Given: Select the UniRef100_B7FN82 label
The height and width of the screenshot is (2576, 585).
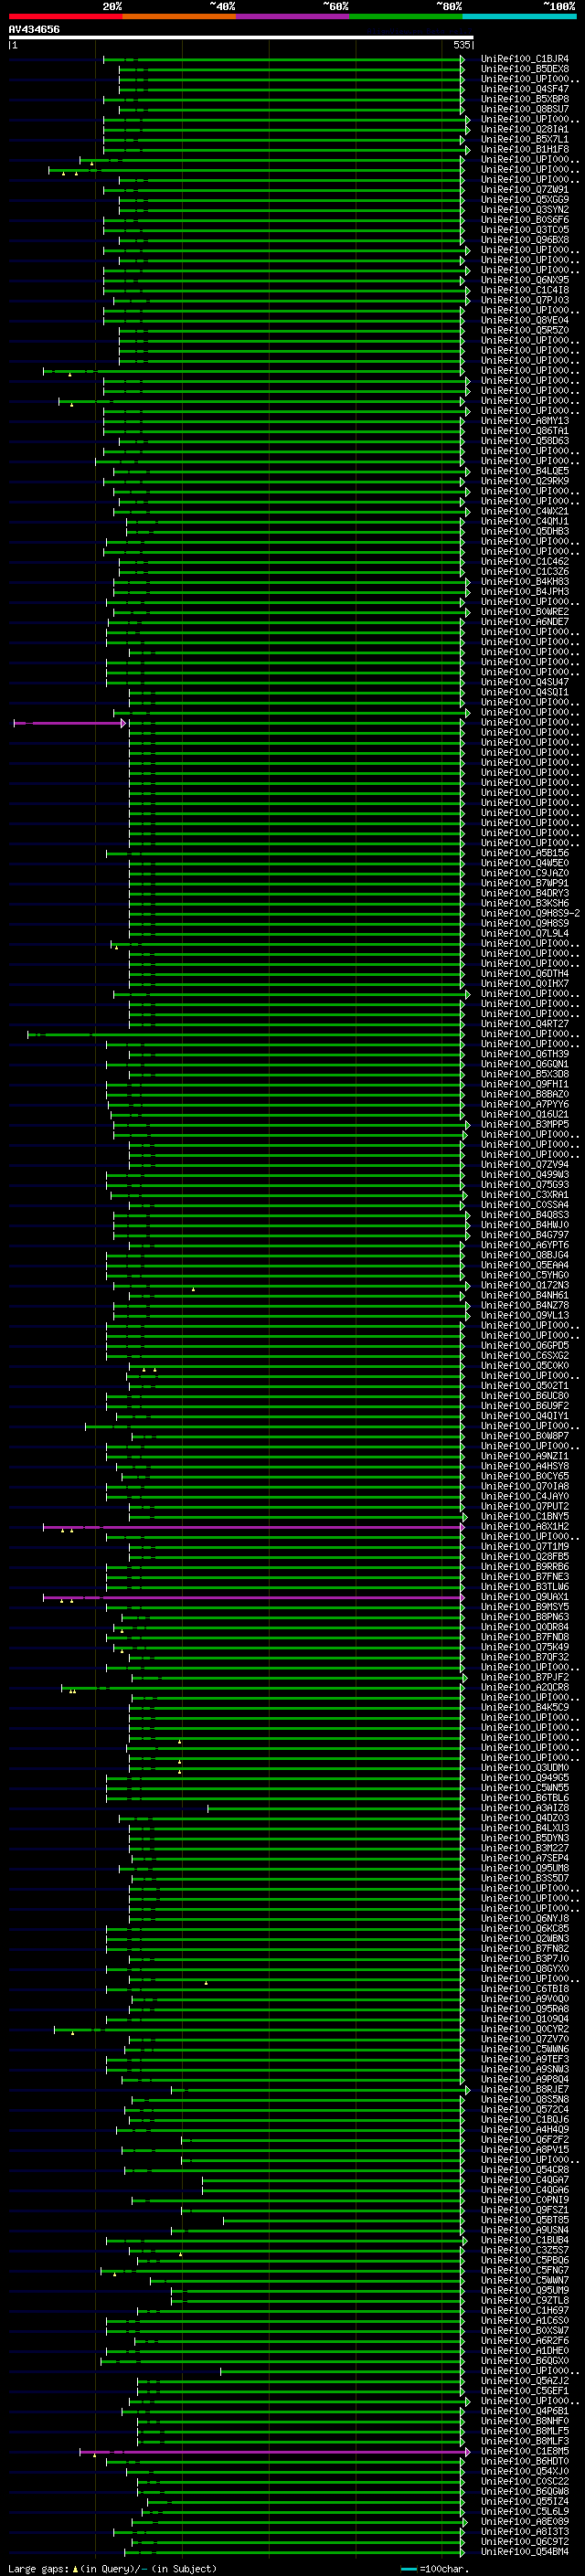Looking at the screenshot, I should [525, 1948].
